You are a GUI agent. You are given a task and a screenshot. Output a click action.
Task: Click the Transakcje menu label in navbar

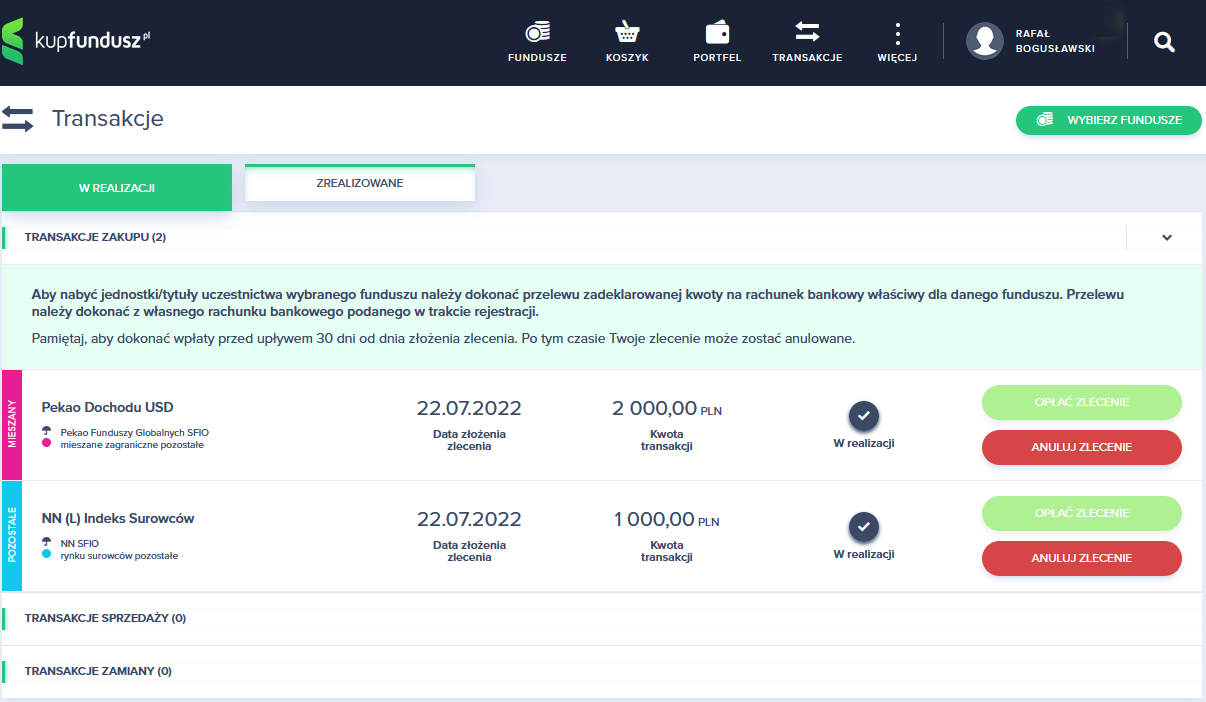coord(807,58)
